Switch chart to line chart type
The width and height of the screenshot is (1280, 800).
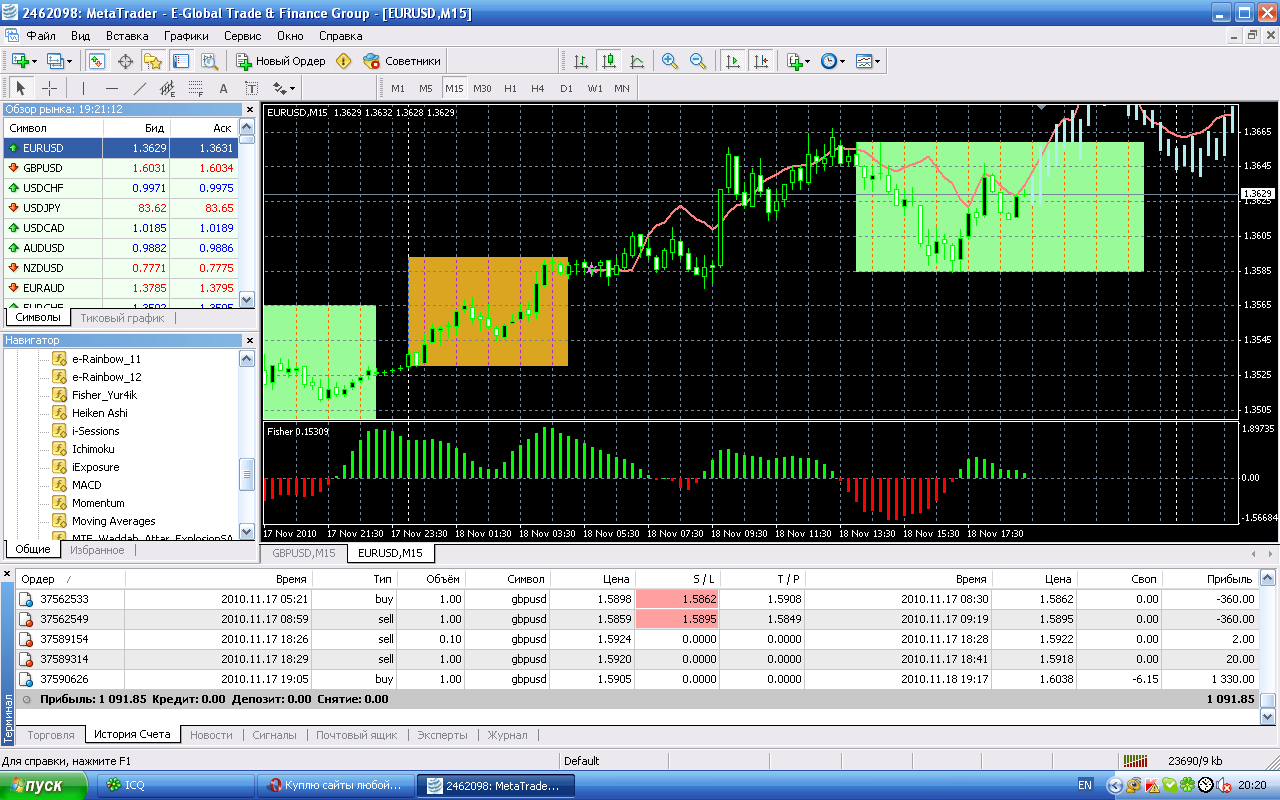click(637, 61)
